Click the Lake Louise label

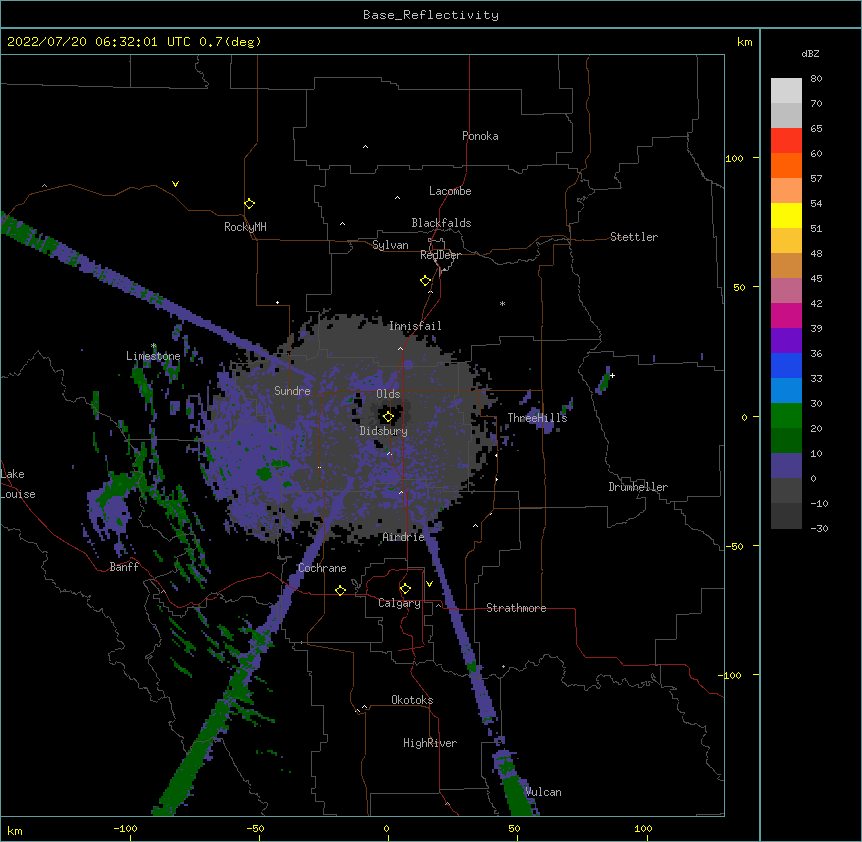pos(16,484)
